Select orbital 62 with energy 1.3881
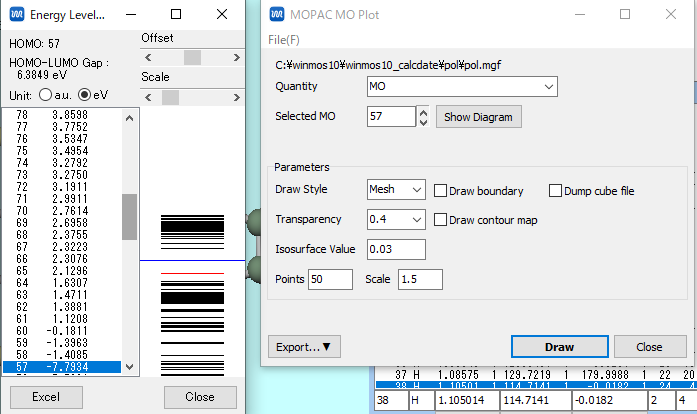 pyautogui.click(x=62, y=307)
